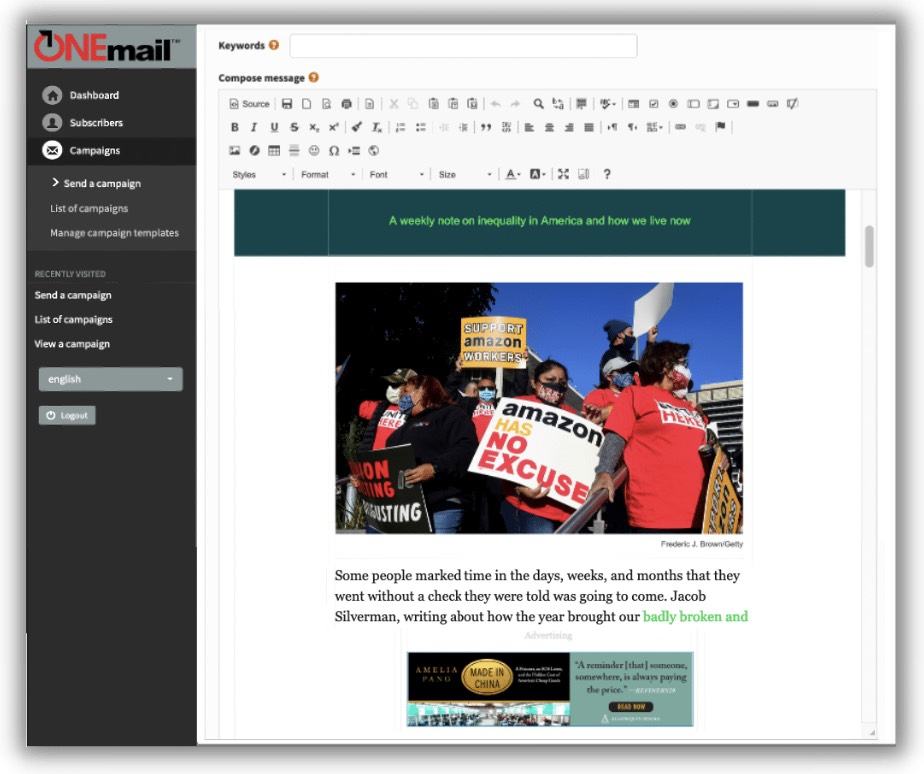Insert a hyperlink with Link icon
The image size is (924, 774).
point(680,127)
